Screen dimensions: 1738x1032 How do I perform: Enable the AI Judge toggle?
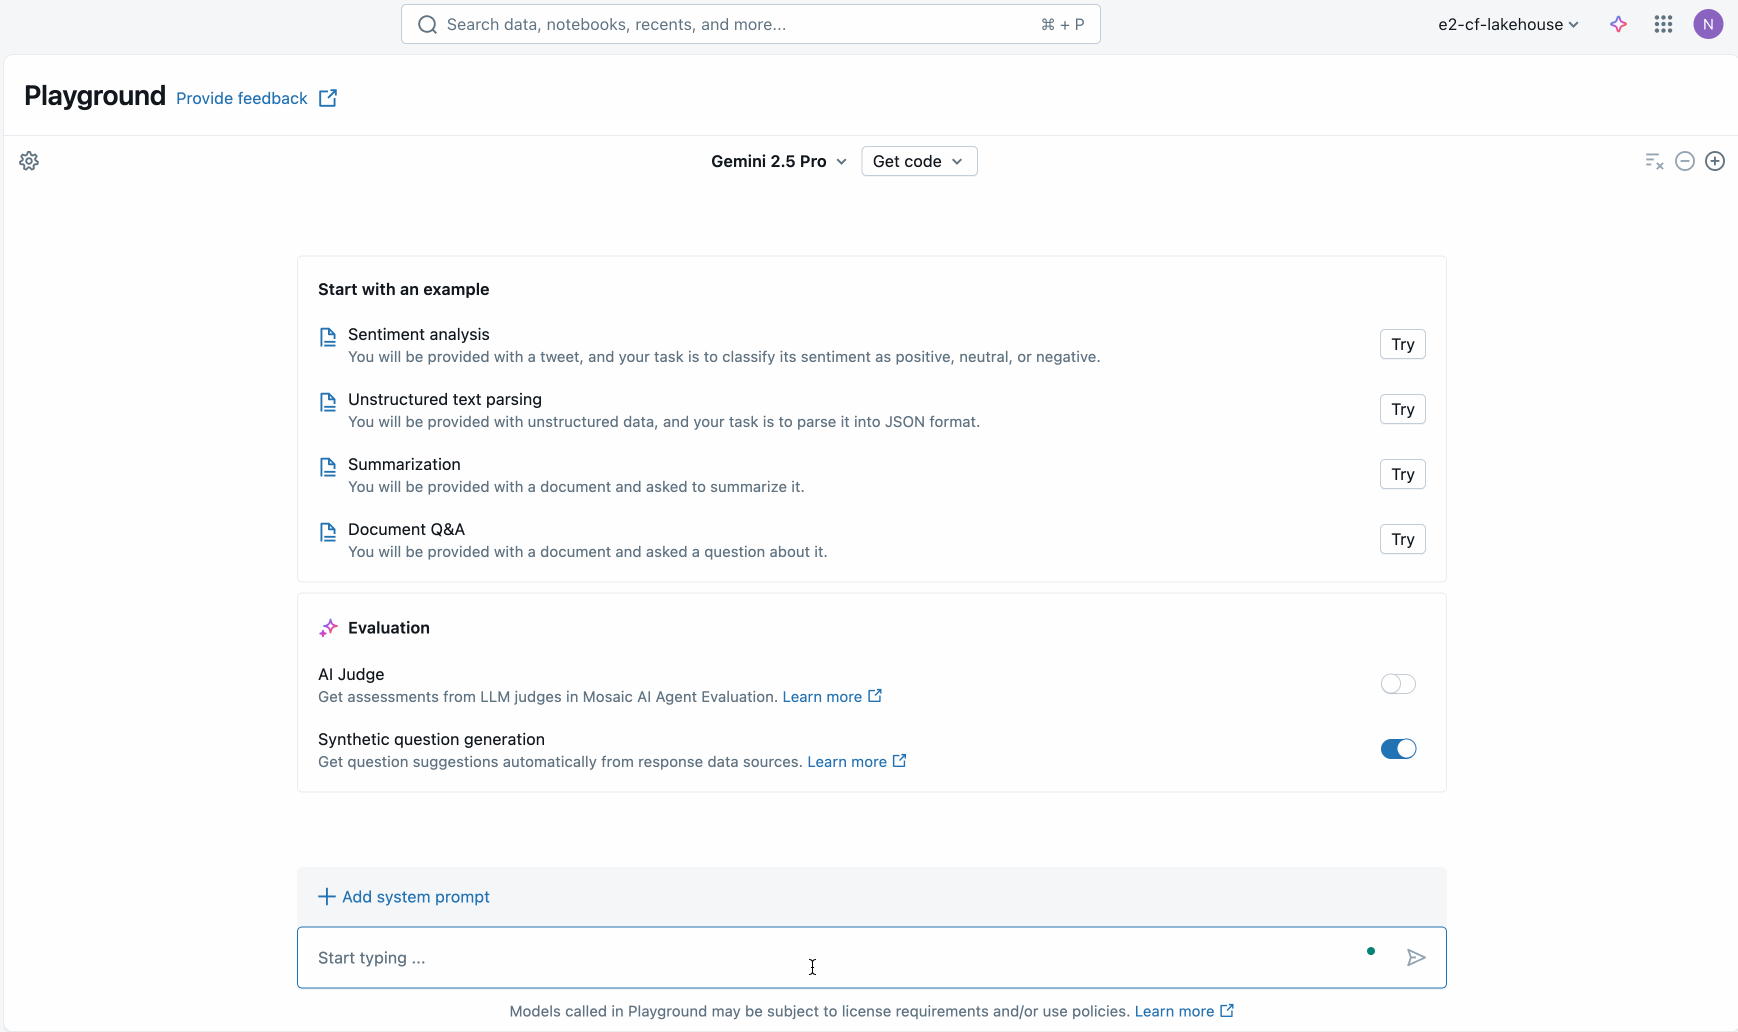(1398, 684)
